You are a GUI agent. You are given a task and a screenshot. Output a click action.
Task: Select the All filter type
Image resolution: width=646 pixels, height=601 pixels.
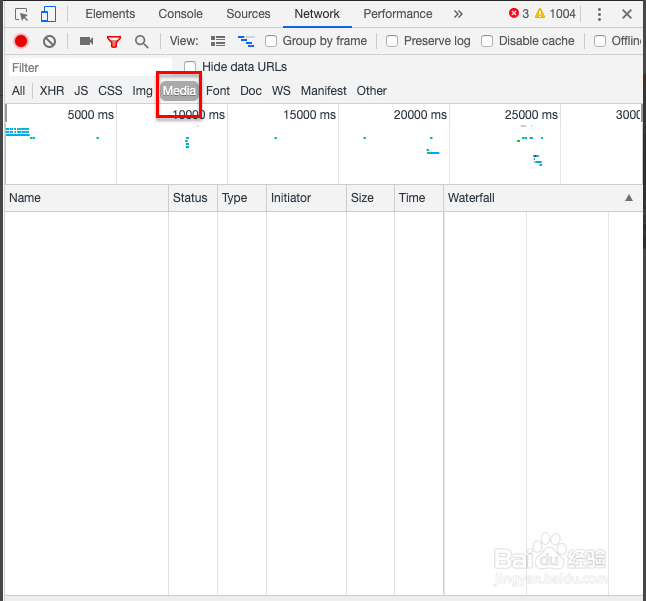[19, 91]
